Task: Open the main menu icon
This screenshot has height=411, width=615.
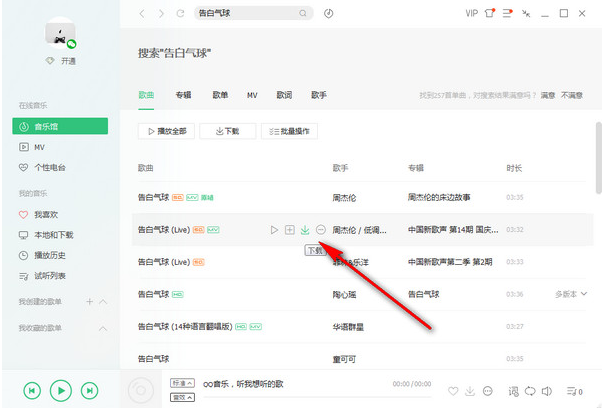Action: point(508,13)
